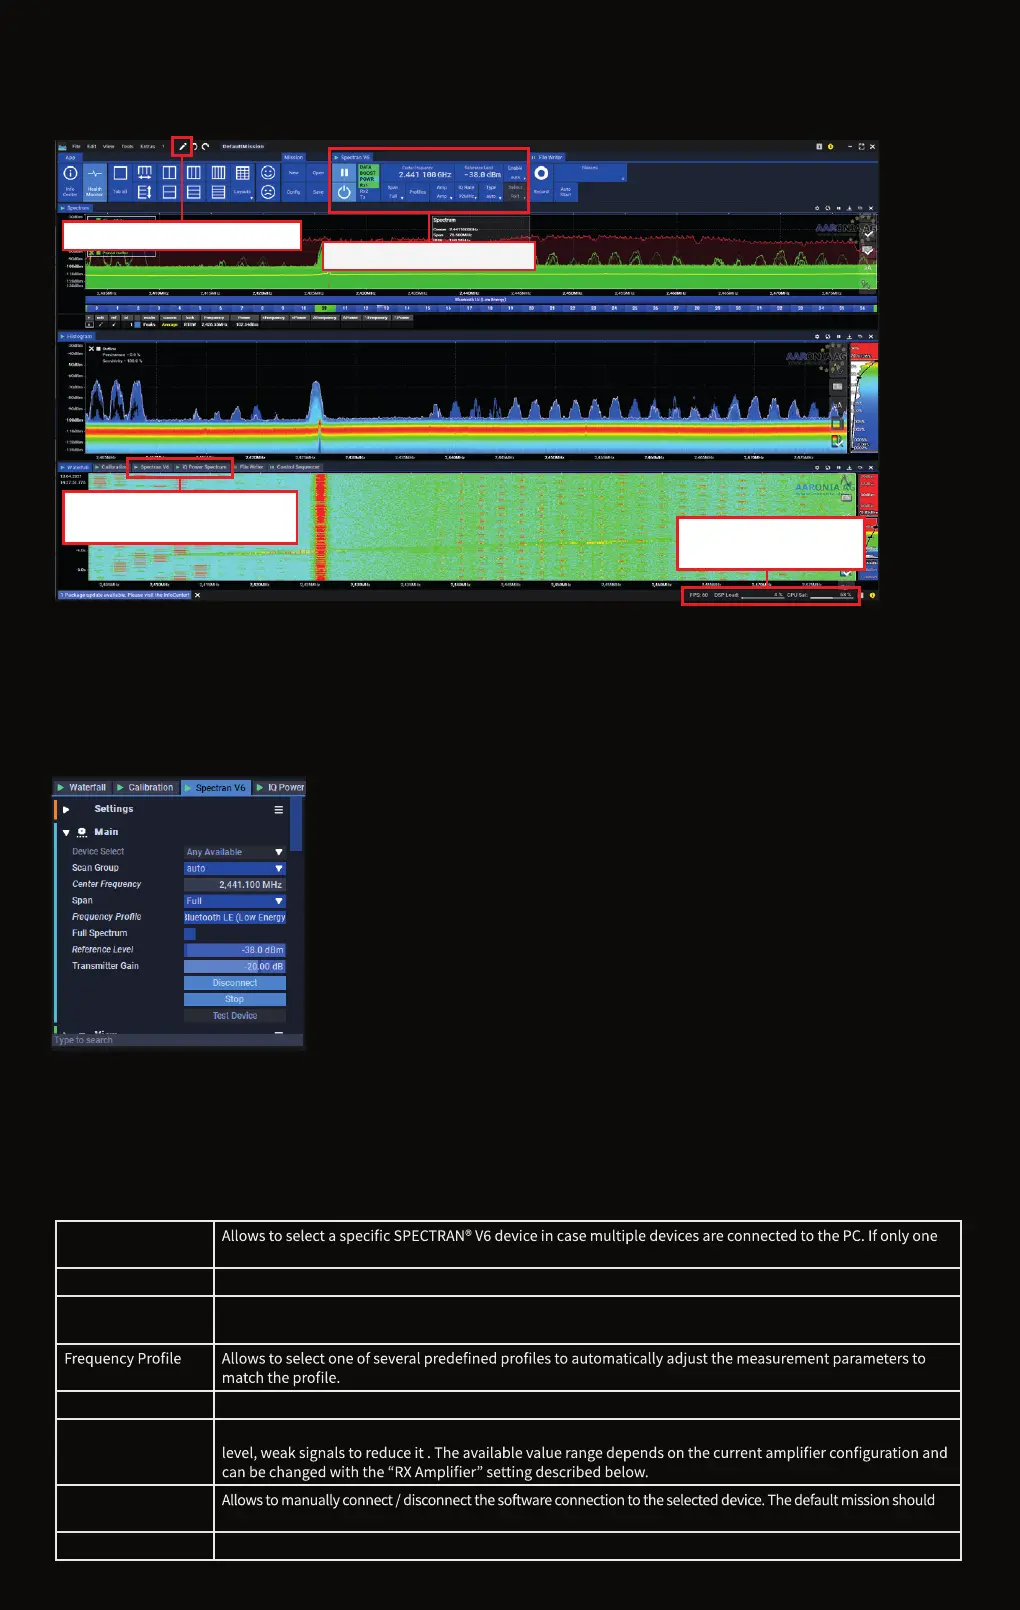Click the settings panel scrollbar
1020x1610 pixels.
click(296, 825)
